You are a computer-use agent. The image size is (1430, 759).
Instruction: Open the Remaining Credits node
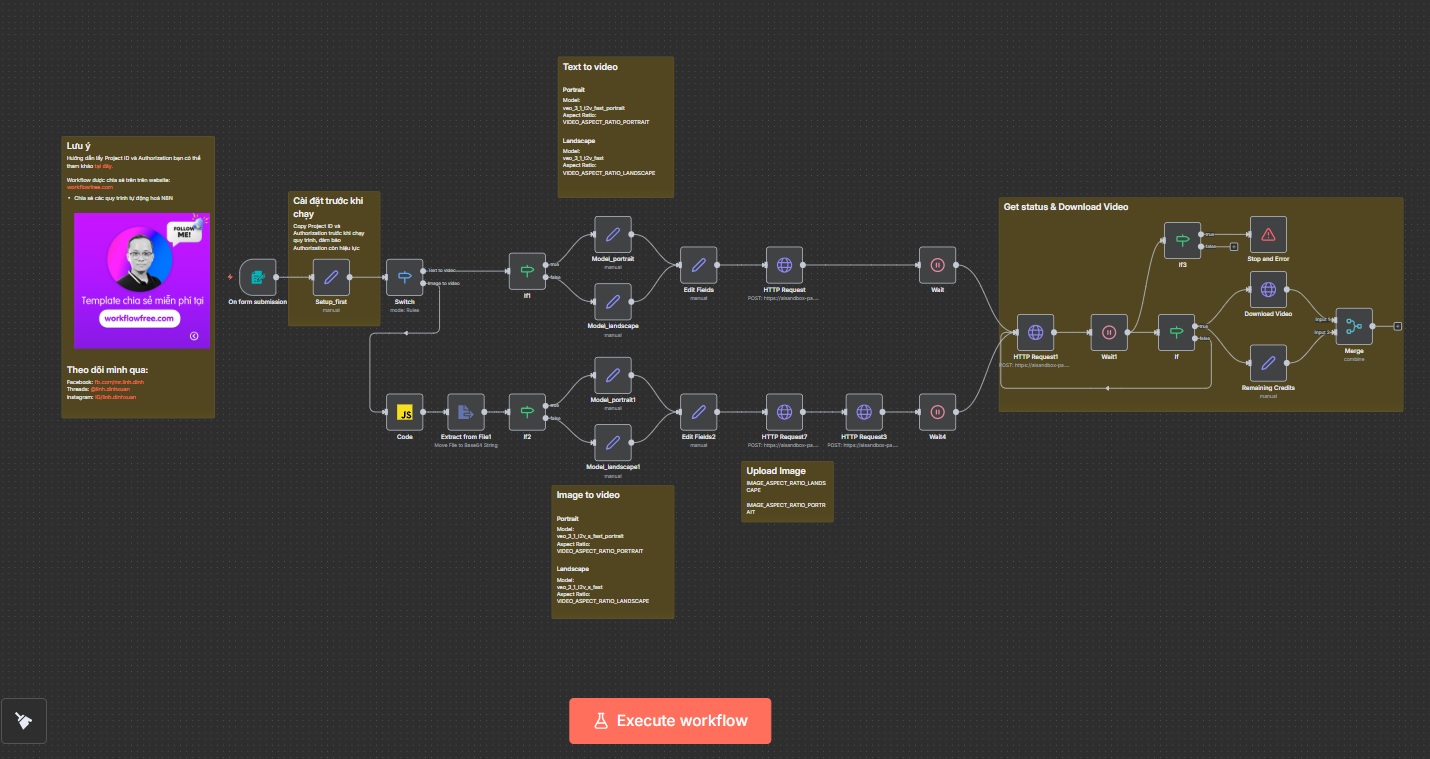(1268, 362)
